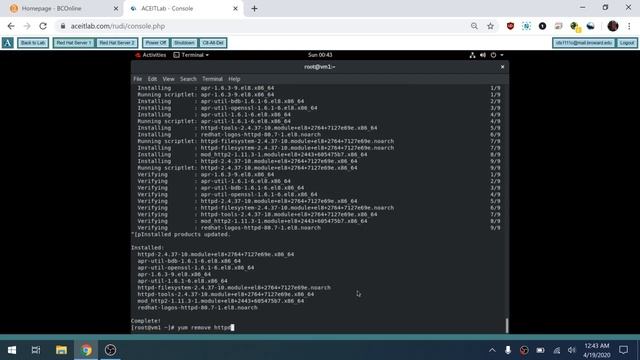
Task: Open the terminal View menu
Action: (168, 79)
